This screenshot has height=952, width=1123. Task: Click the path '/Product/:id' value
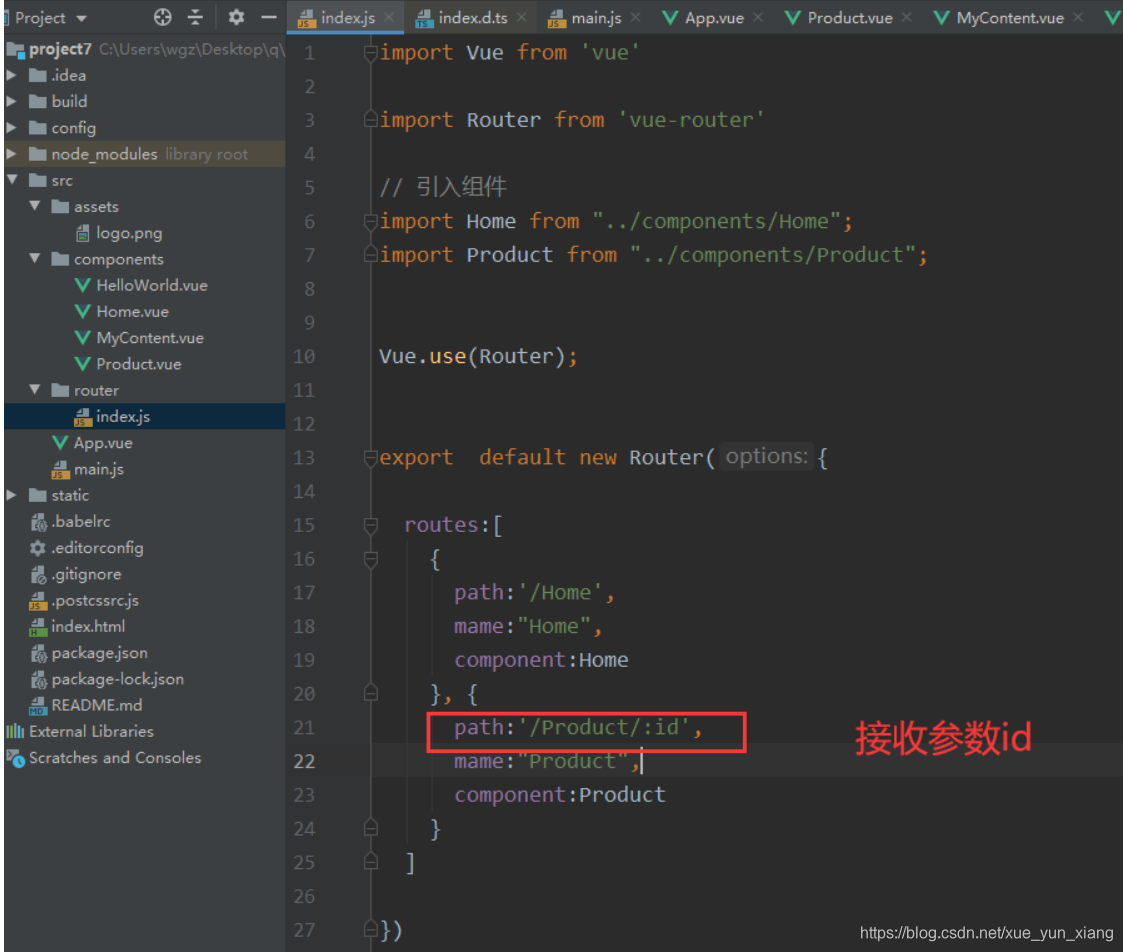point(606,727)
